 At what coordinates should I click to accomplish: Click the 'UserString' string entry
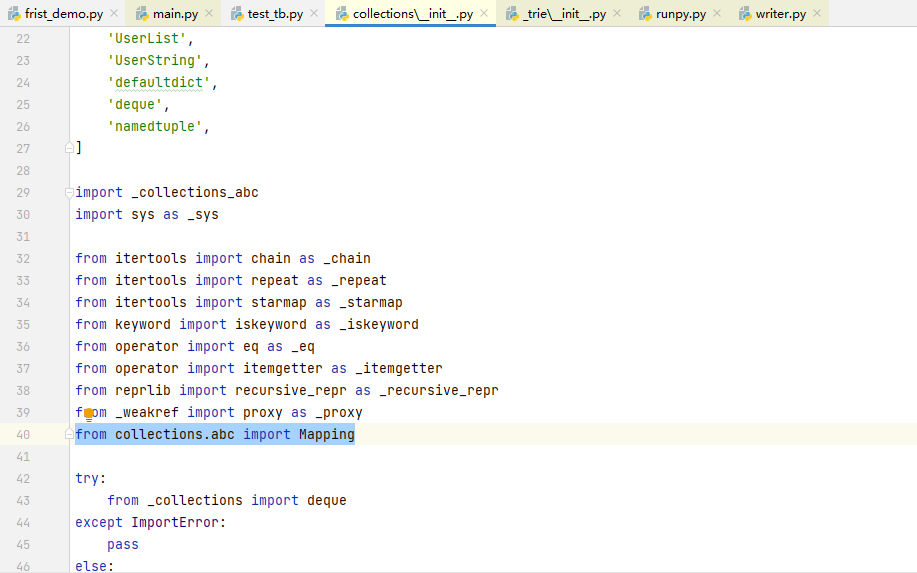[155, 60]
